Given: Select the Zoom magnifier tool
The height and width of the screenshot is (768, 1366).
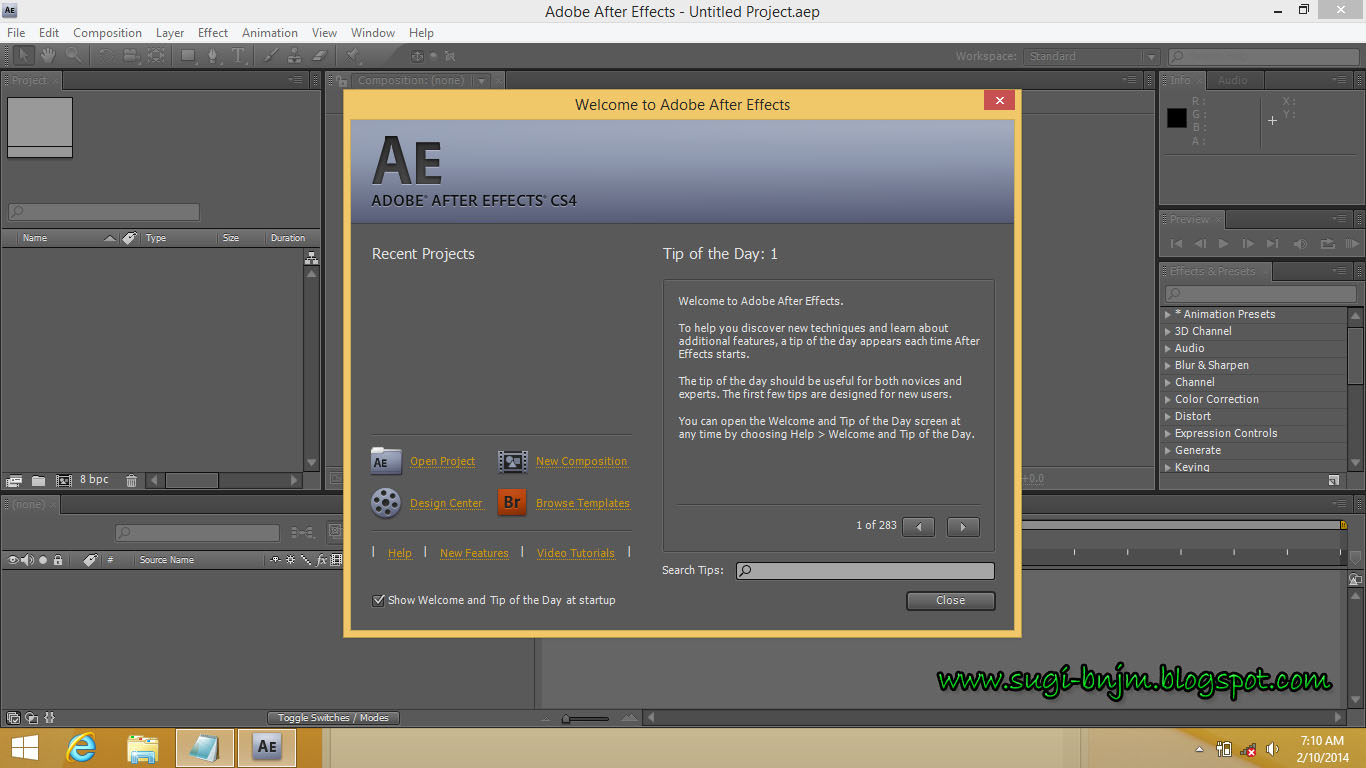Looking at the screenshot, I should tap(74, 56).
